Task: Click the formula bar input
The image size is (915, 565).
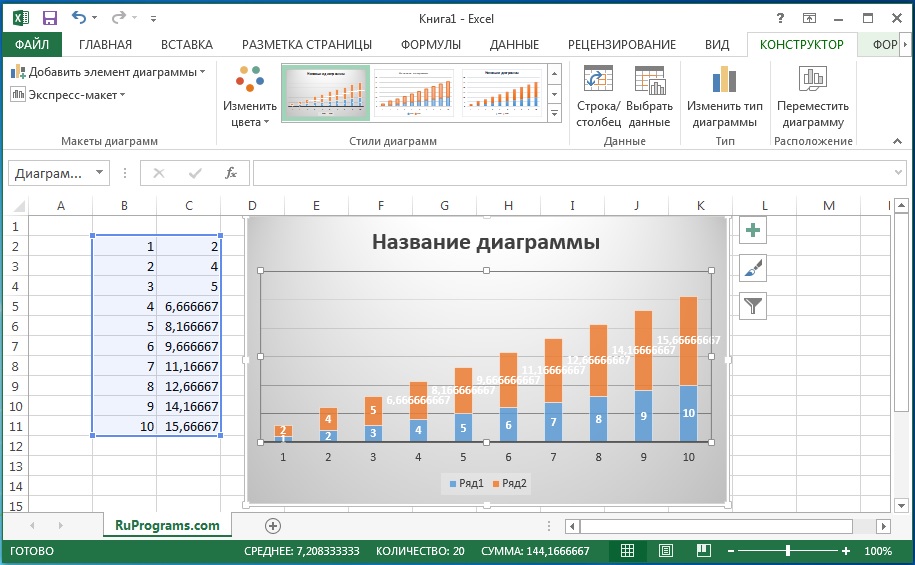Action: point(572,173)
